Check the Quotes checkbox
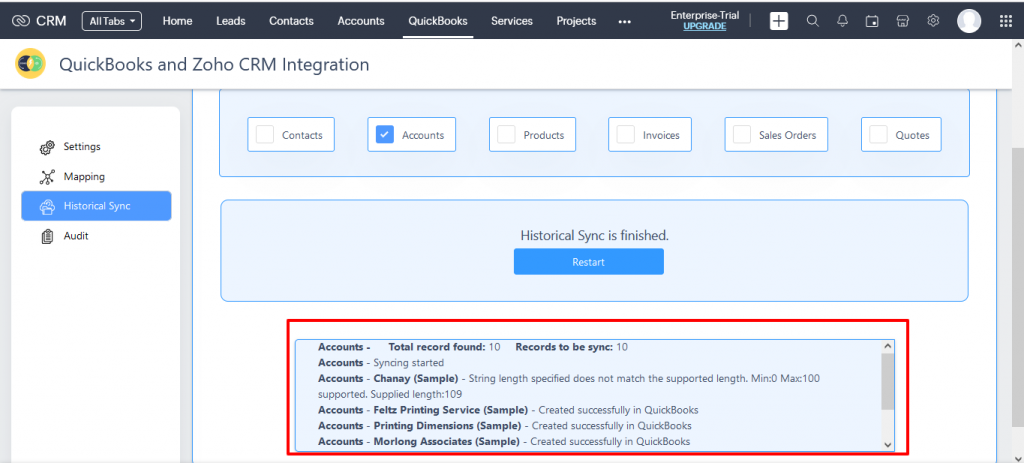Image resolution: width=1024 pixels, height=463 pixels. coord(878,135)
